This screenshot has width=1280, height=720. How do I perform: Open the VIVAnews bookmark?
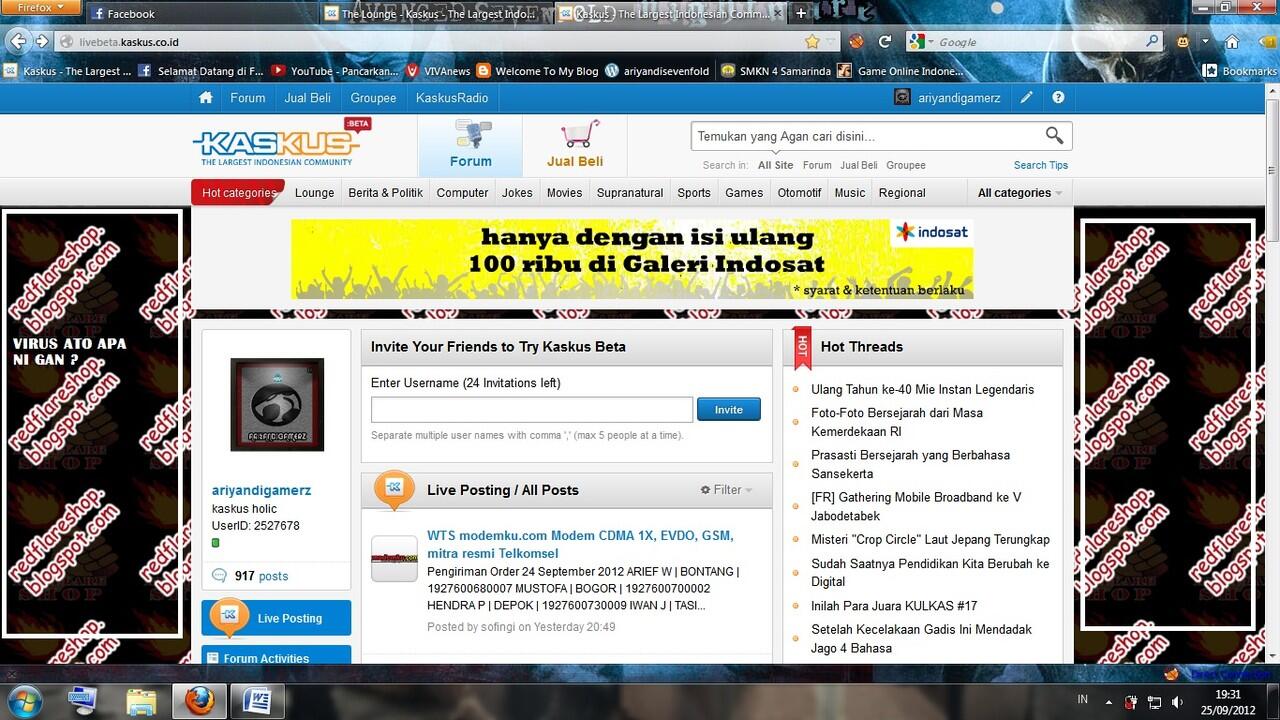(438, 71)
